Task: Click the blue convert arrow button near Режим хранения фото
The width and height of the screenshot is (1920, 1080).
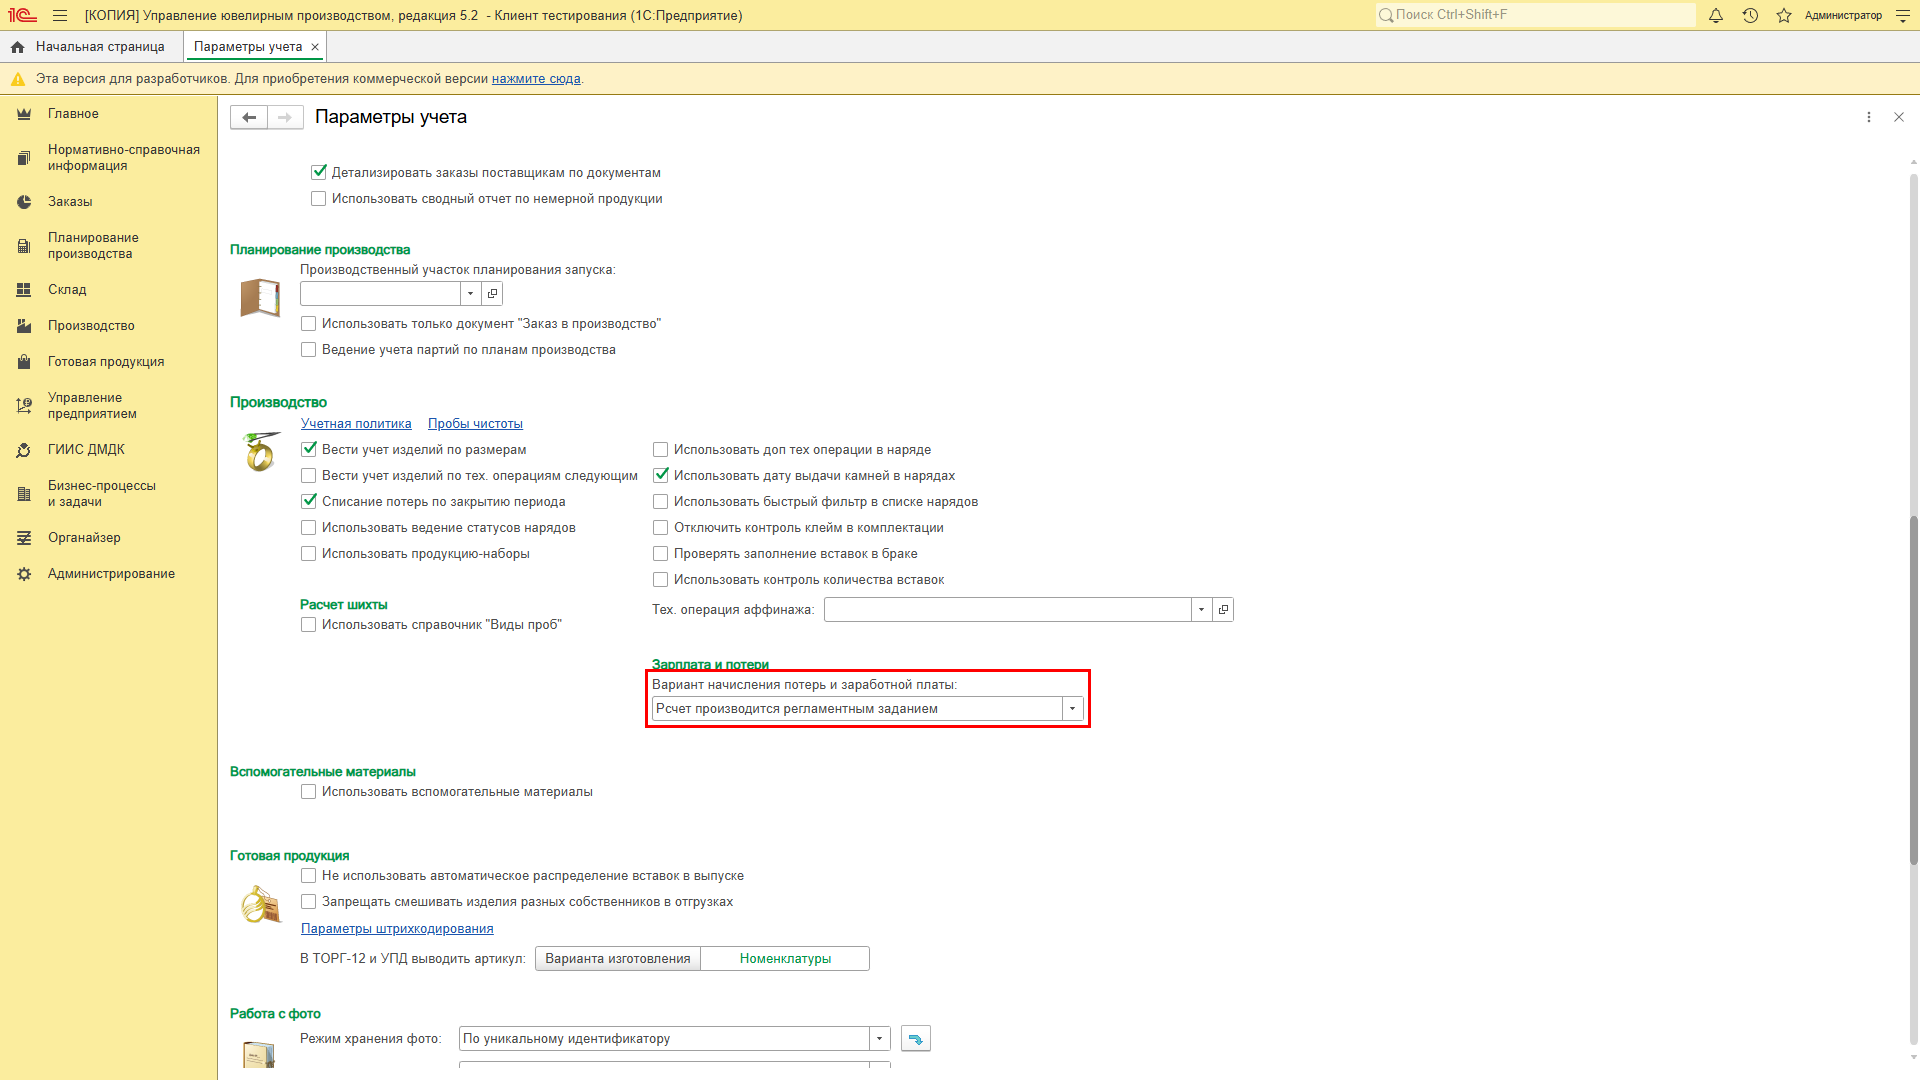Action: (915, 1038)
